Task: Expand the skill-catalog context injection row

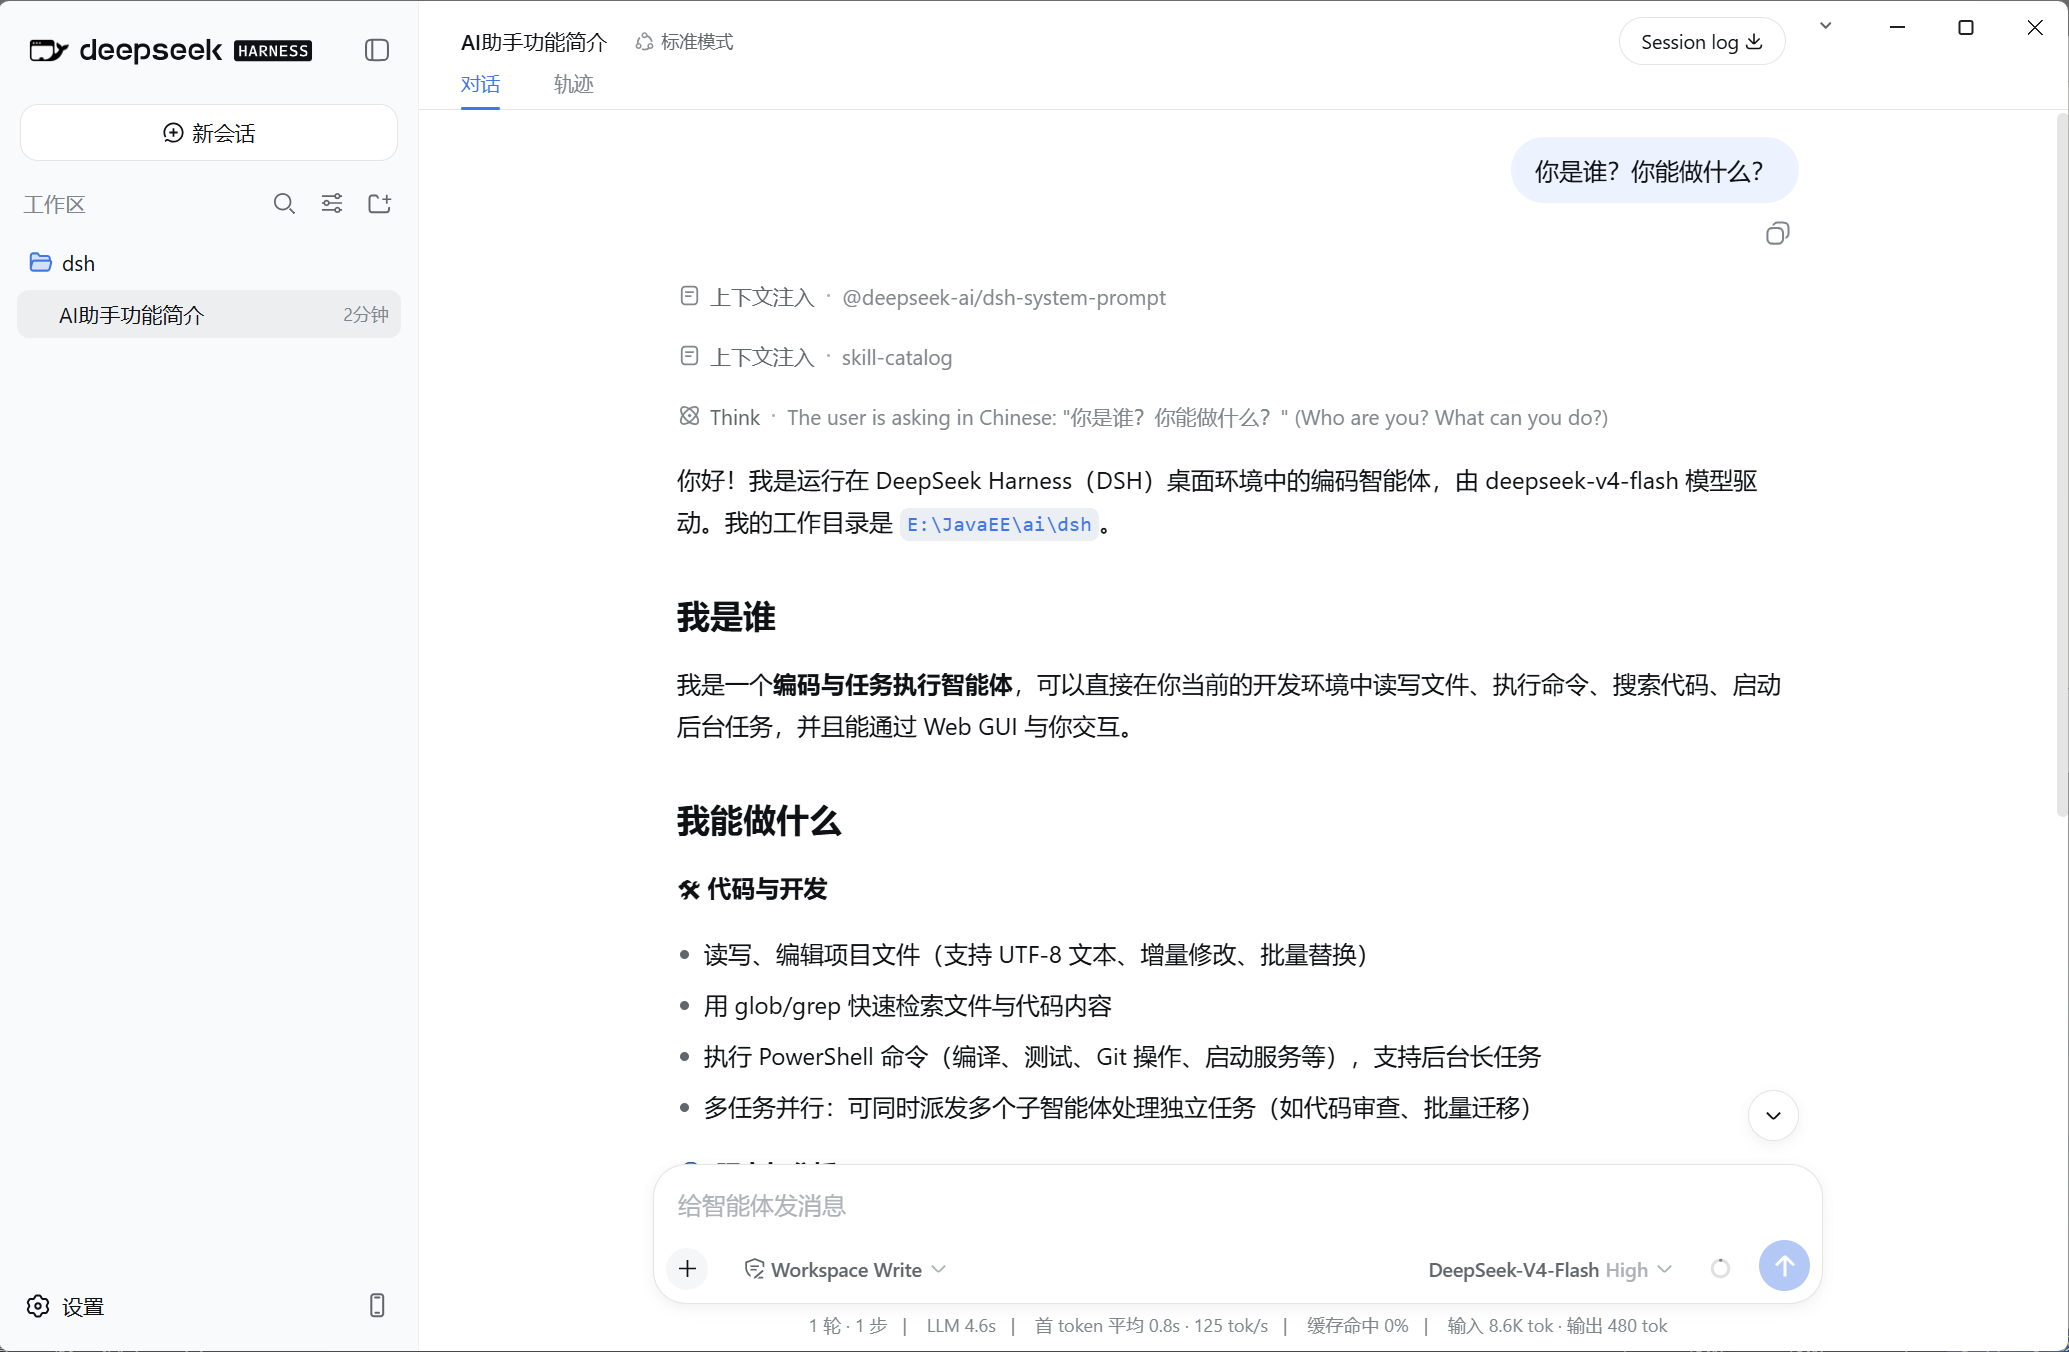Action: coord(816,357)
